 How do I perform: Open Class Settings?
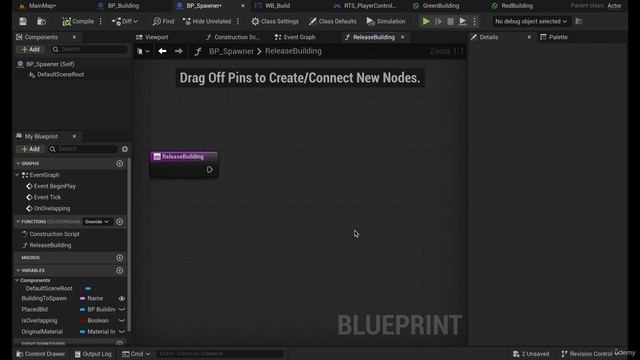pos(275,21)
